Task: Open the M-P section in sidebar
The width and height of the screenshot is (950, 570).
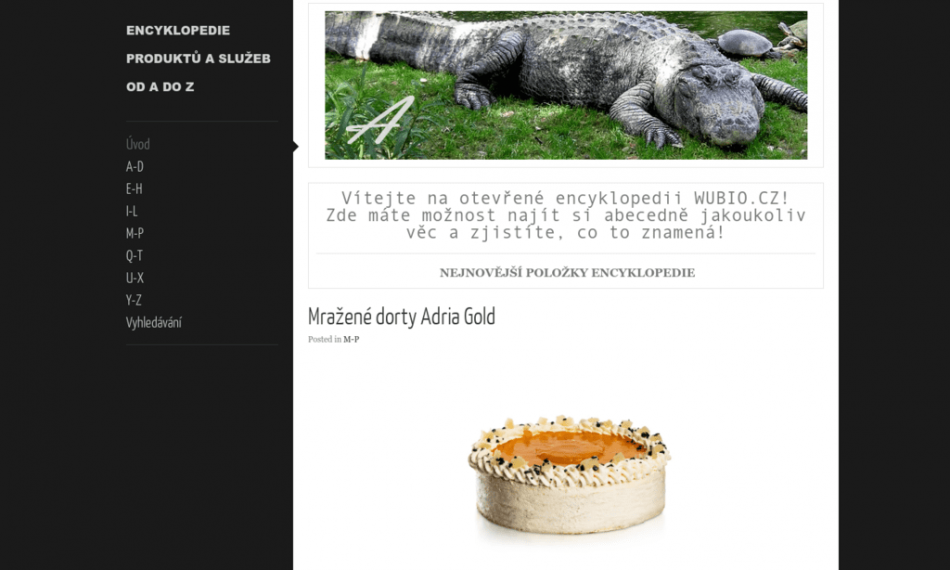Action: [135, 233]
